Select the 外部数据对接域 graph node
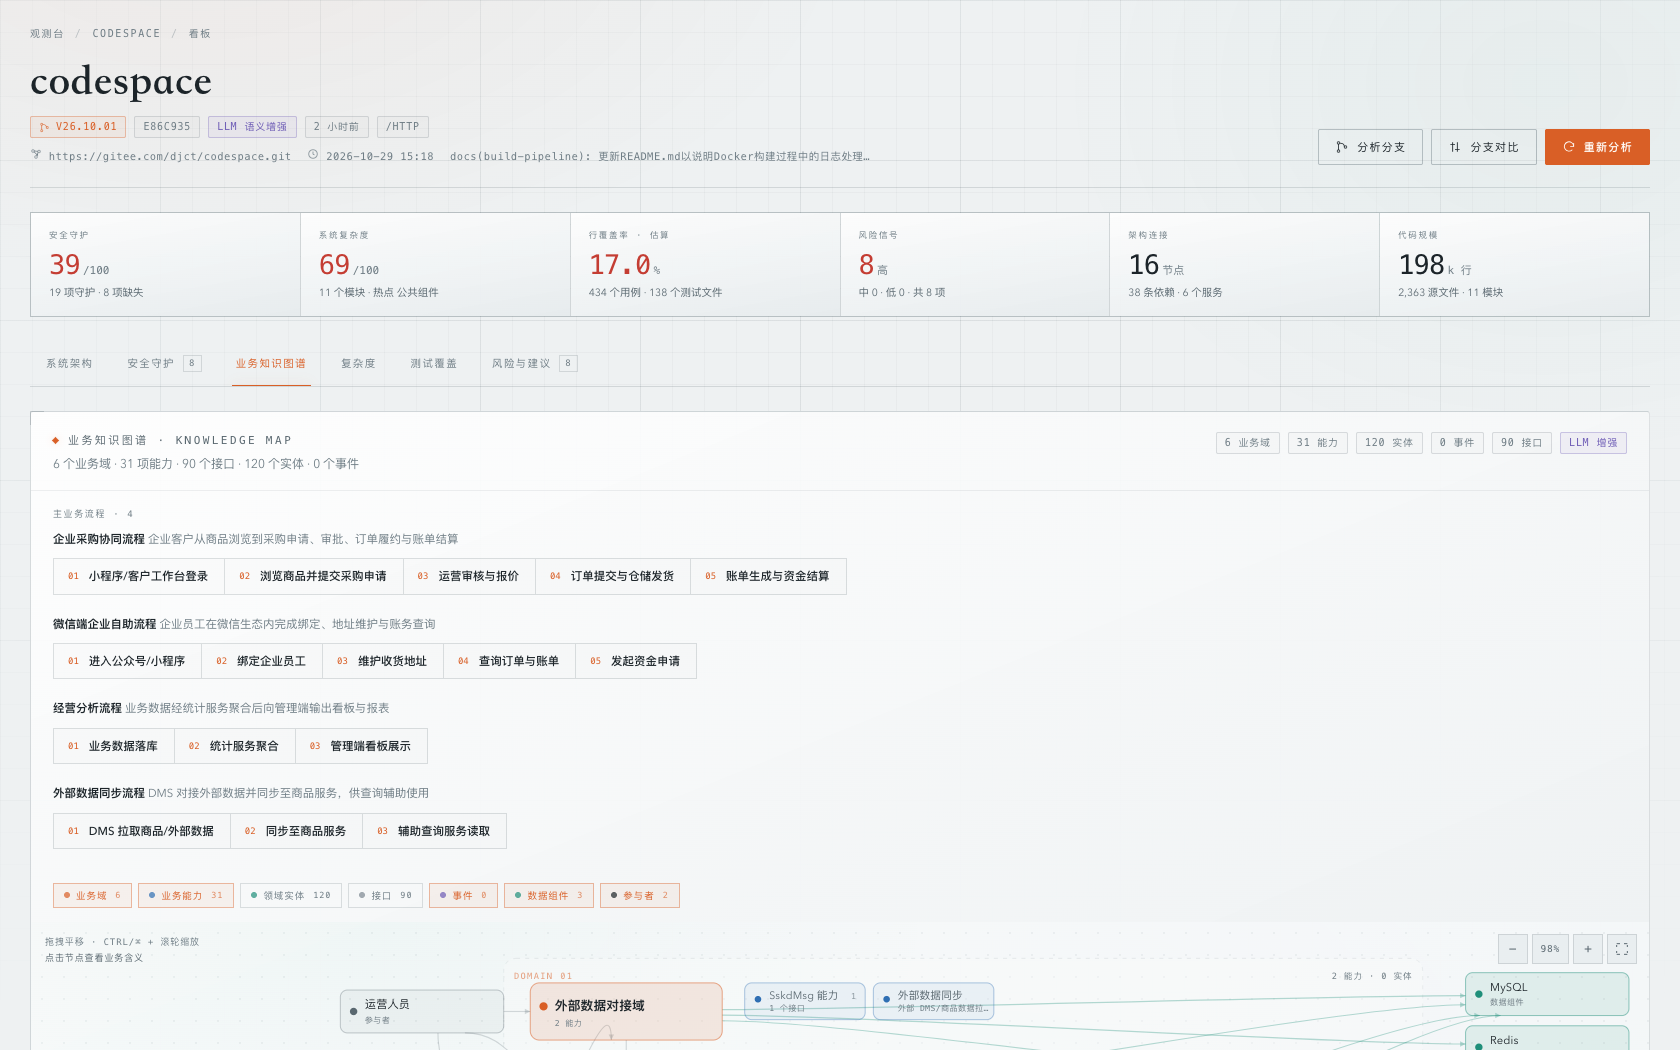Image resolution: width=1680 pixels, height=1050 pixels. click(626, 1011)
